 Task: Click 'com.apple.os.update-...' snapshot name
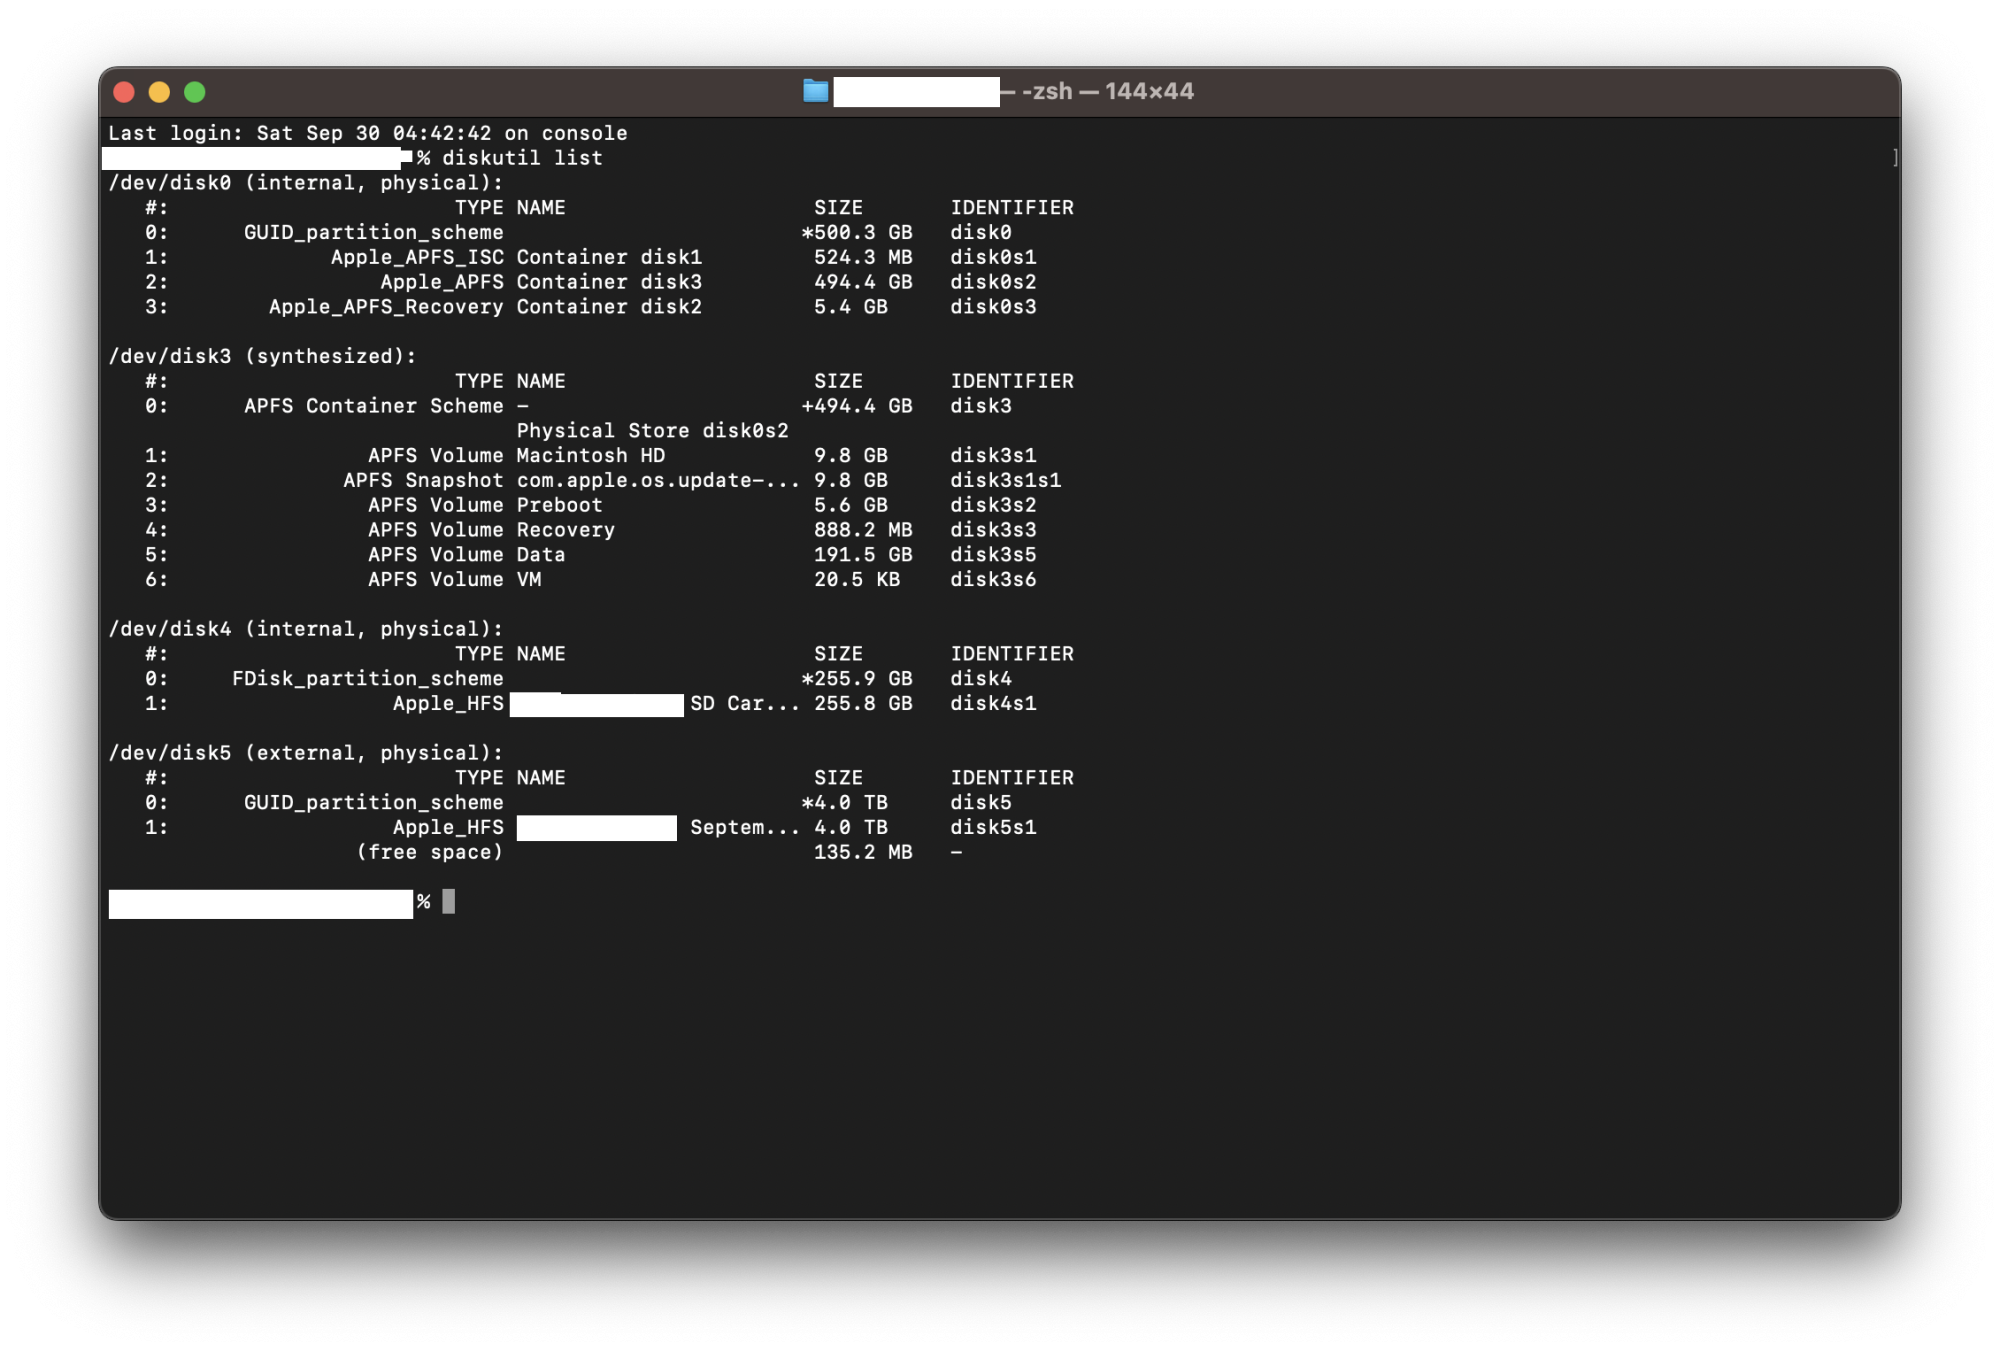pos(658,480)
